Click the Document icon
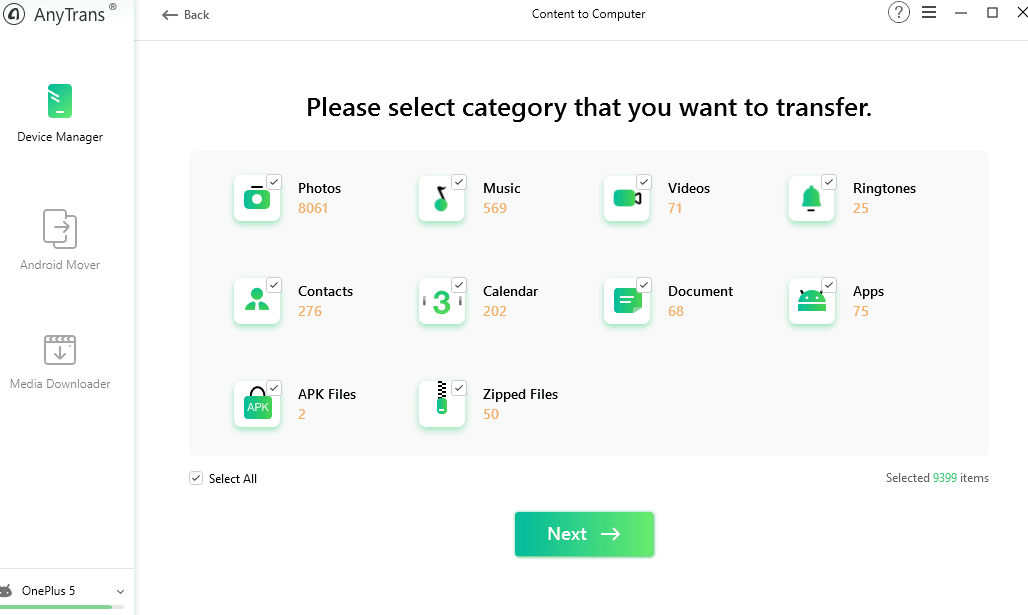 627,302
